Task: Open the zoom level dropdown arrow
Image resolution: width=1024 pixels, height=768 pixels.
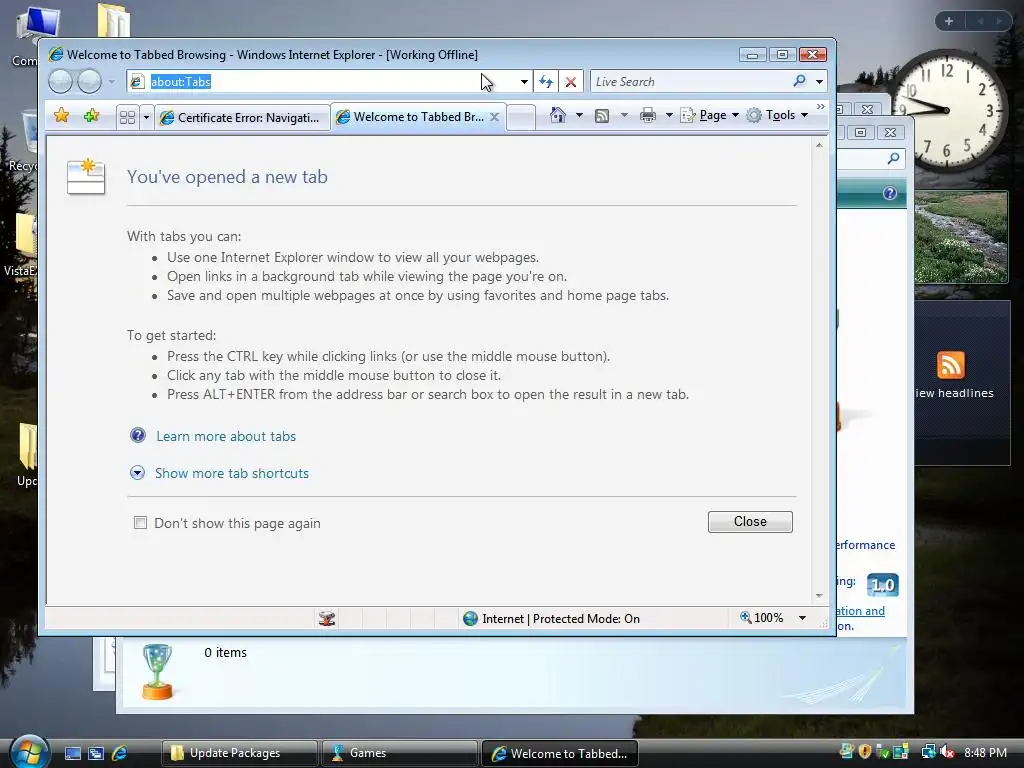Action: 803,618
